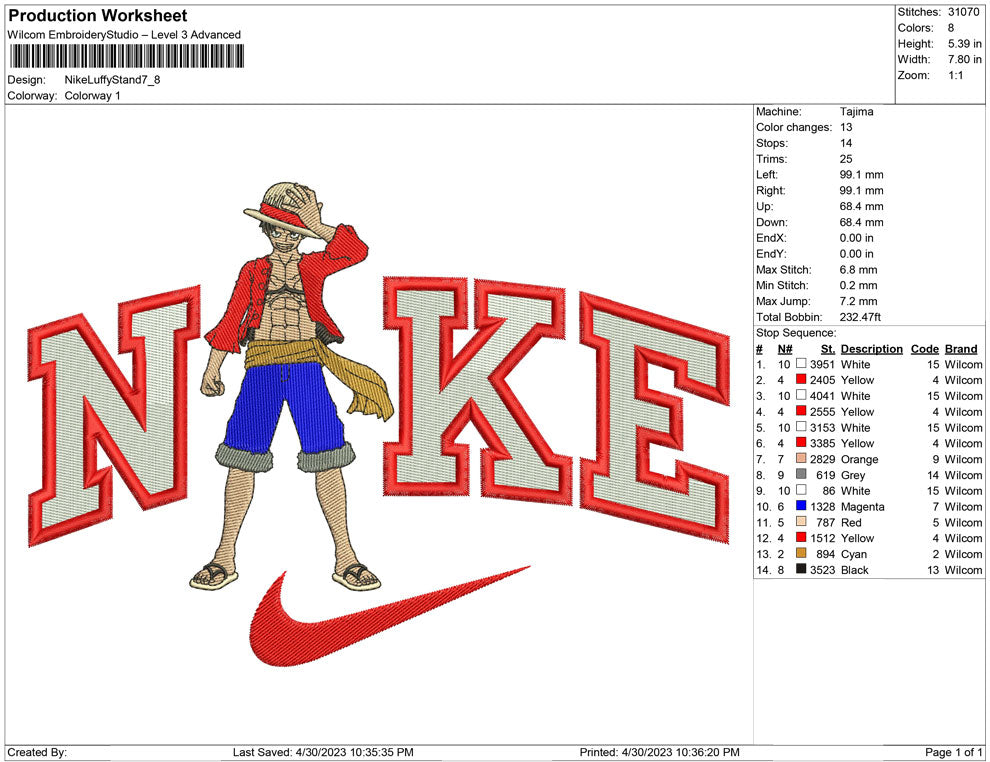Click the 'Brand' column header
990x762 pixels.
coord(961,349)
